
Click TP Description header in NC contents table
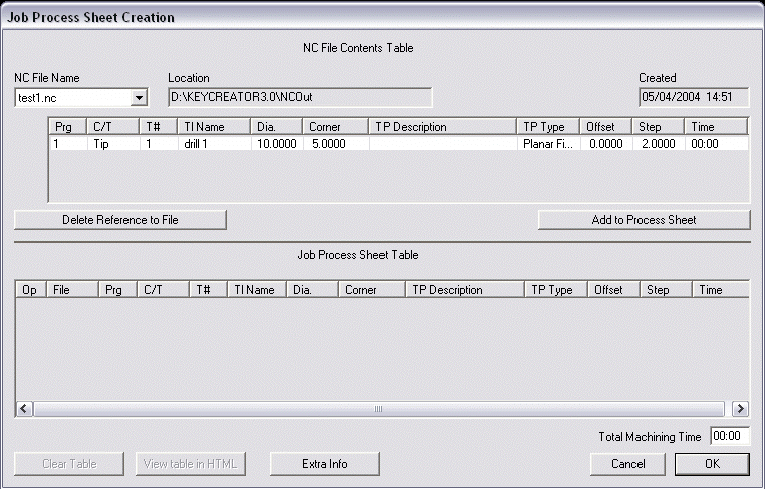[x=443, y=127]
